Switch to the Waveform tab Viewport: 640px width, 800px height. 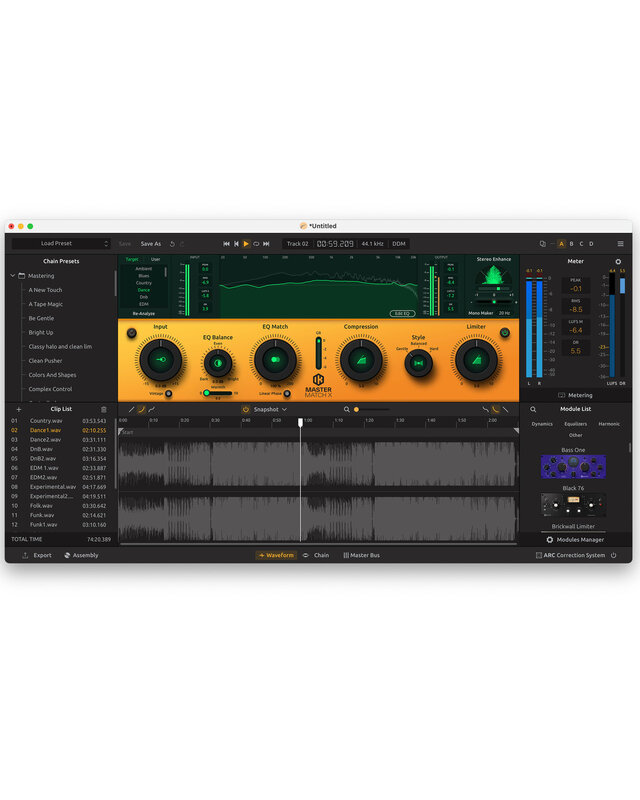(276, 555)
